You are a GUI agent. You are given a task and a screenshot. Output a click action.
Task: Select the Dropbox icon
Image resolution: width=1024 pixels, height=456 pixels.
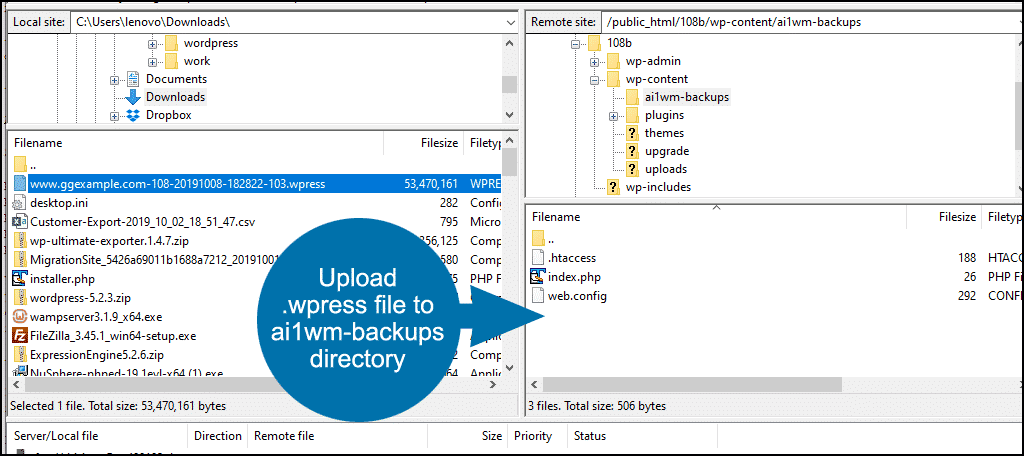point(133,116)
